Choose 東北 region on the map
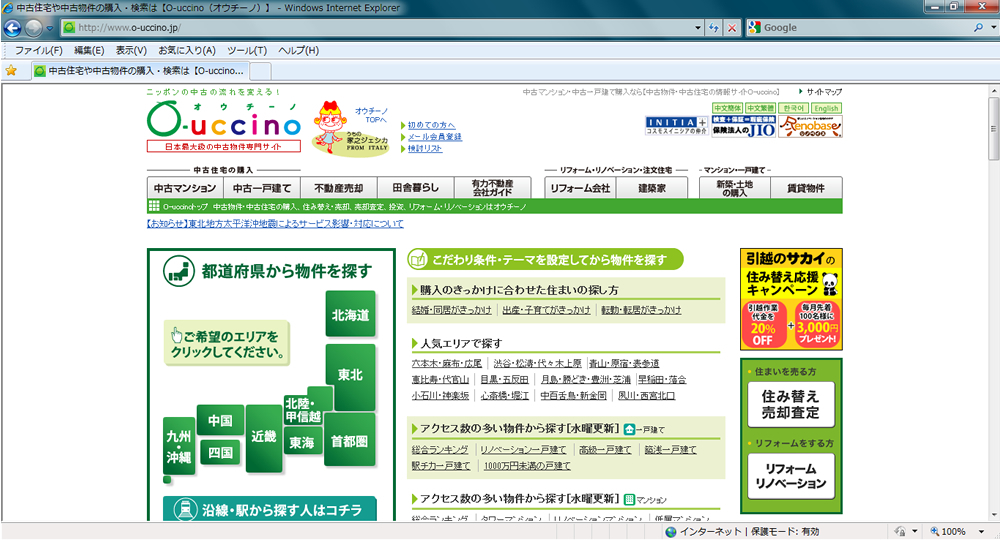 click(x=350, y=376)
